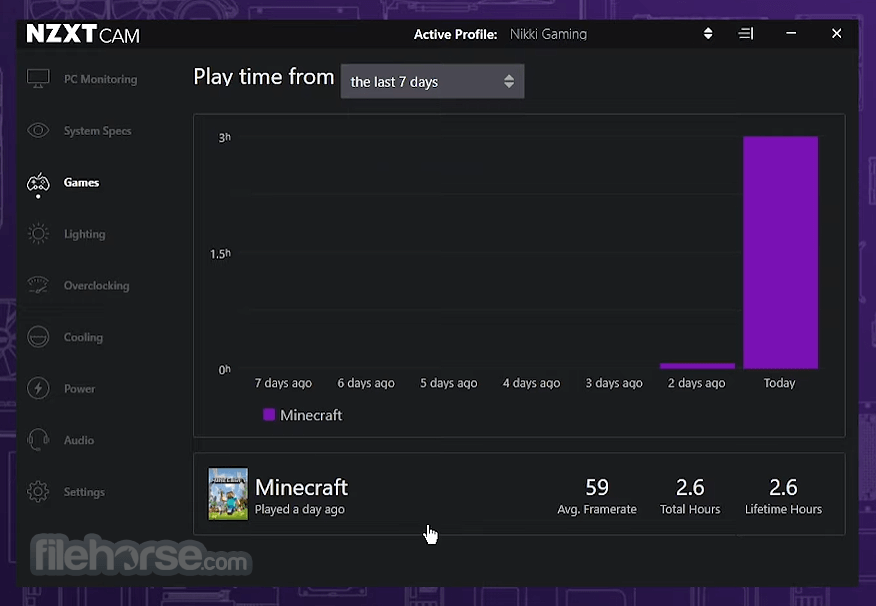Image resolution: width=876 pixels, height=606 pixels.
Task: Click the Cooling fan icon
Action: click(x=38, y=337)
